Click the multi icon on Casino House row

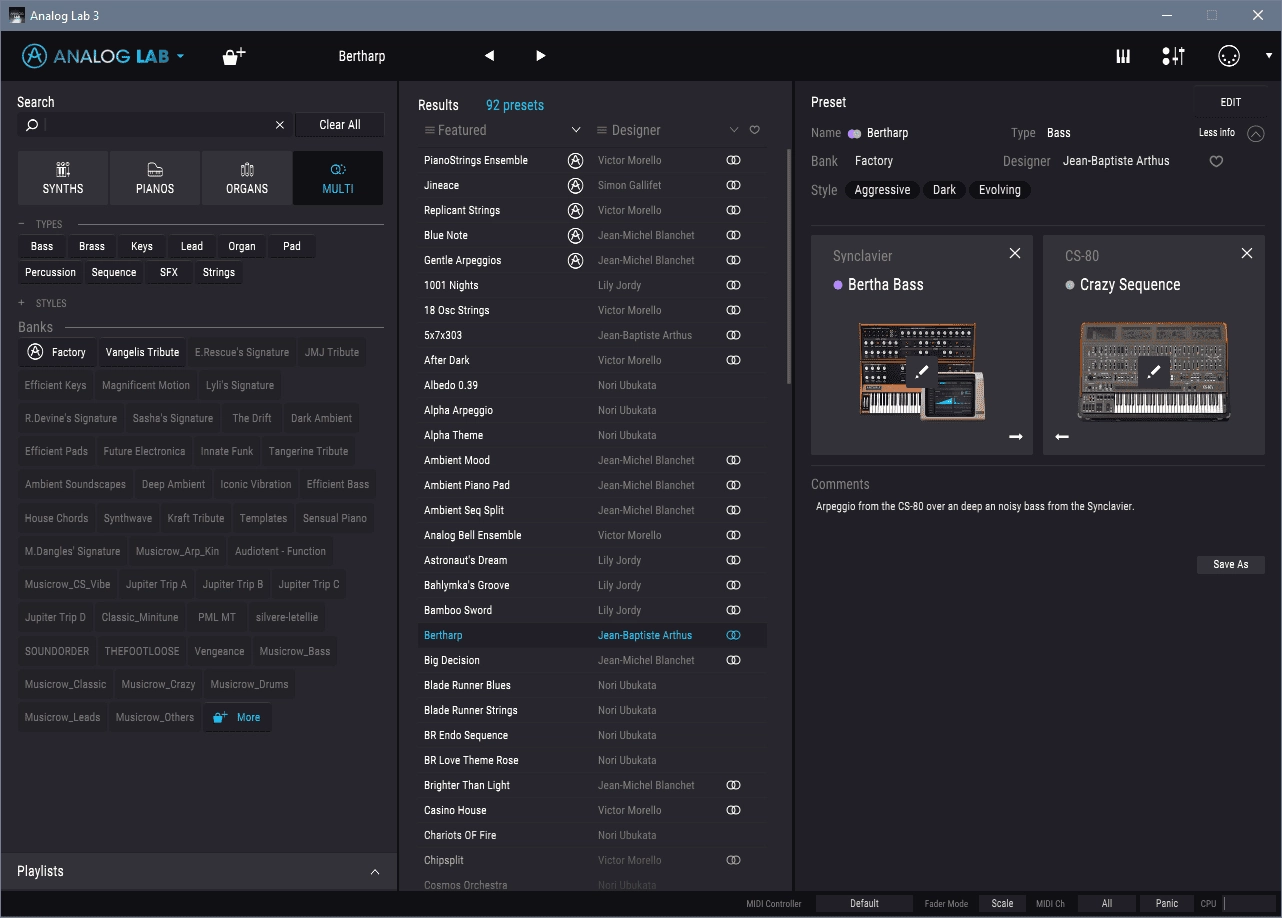[x=733, y=810]
